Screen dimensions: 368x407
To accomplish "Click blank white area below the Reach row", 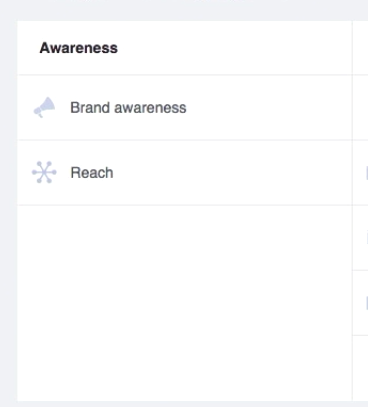I will (x=184, y=303).
